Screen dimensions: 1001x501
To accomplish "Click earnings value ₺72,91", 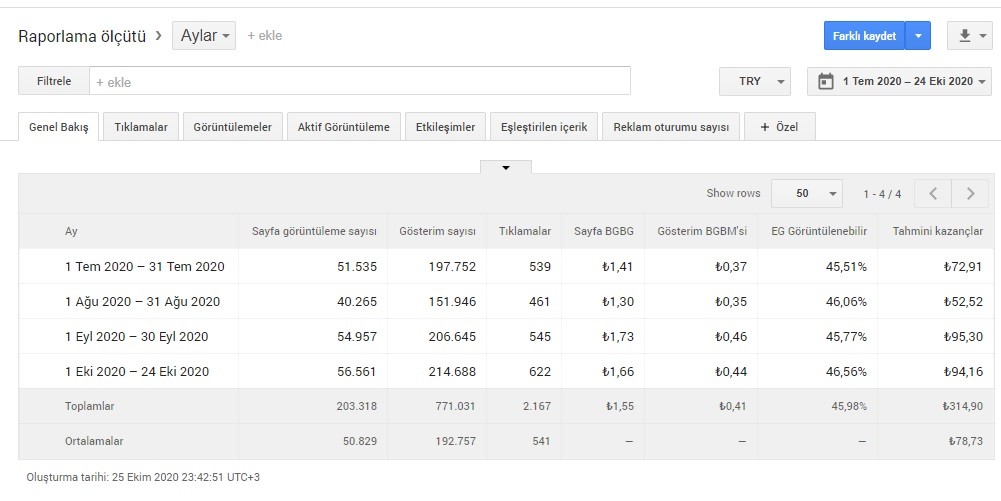I will [x=963, y=267].
